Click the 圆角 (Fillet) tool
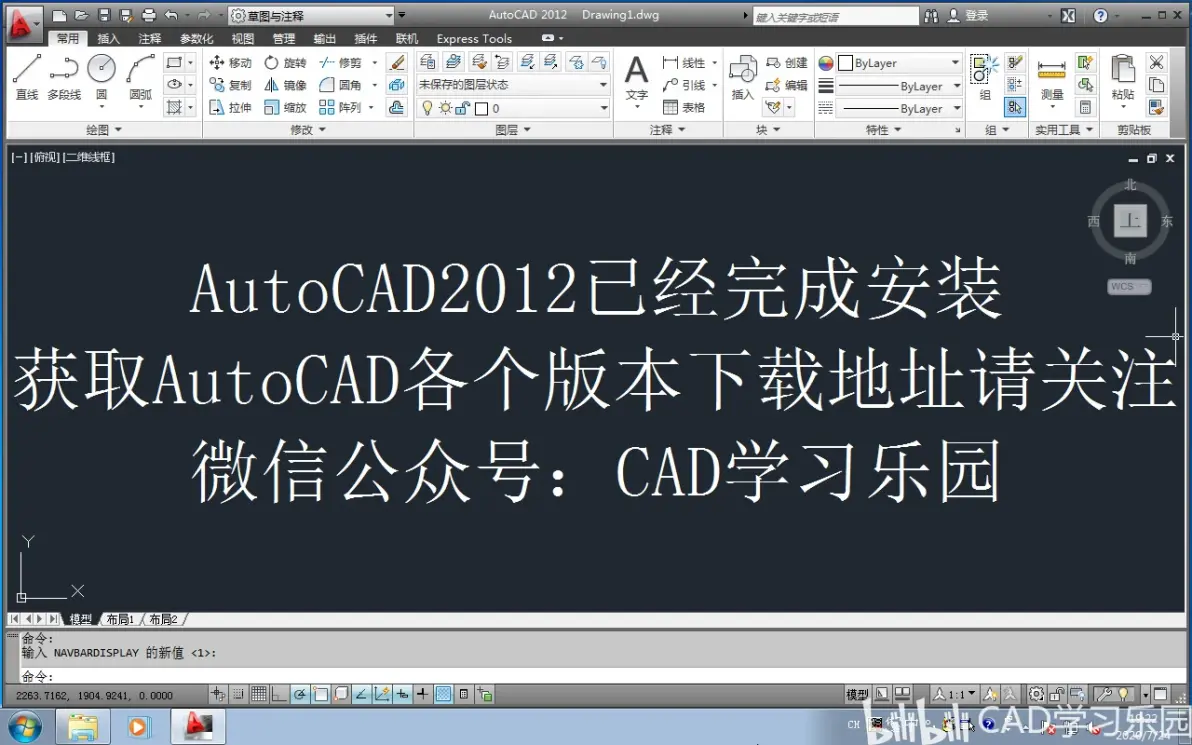Image resolution: width=1192 pixels, height=745 pixels. (x=341, y=85)
